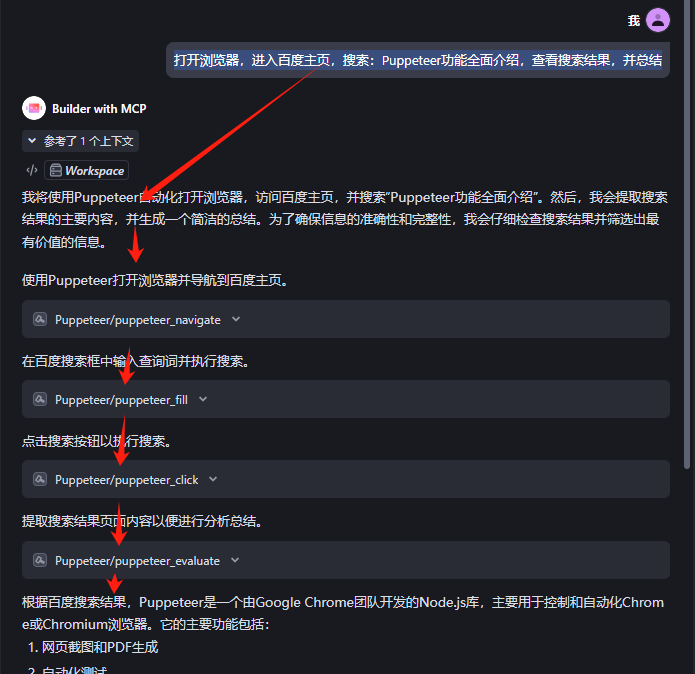Expand the puppeteer_evaluate call details chevron
Image resolution: width=695 pixels, height=674 pixels.
click(235, 561)
